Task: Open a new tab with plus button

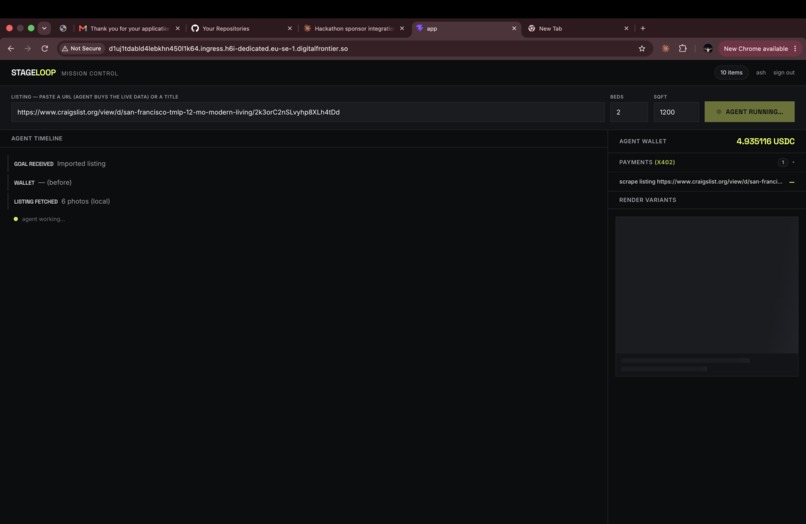Action: [643, 28]
